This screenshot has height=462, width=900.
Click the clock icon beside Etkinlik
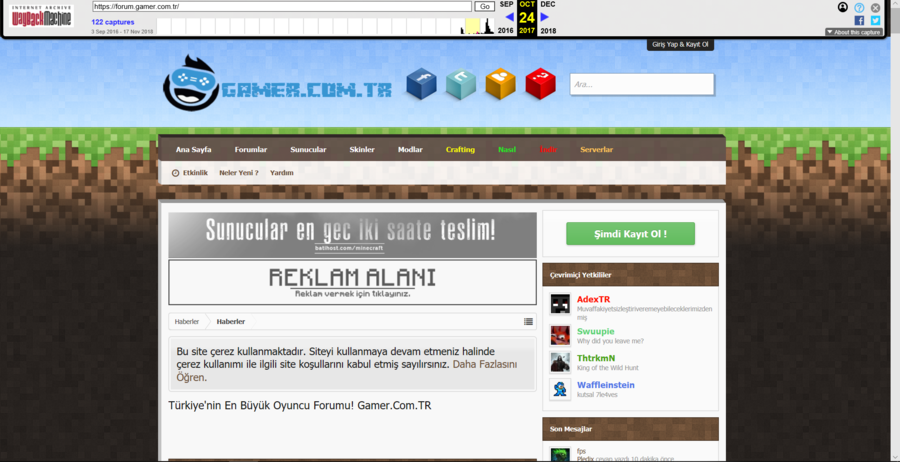(x=176, y=173)
